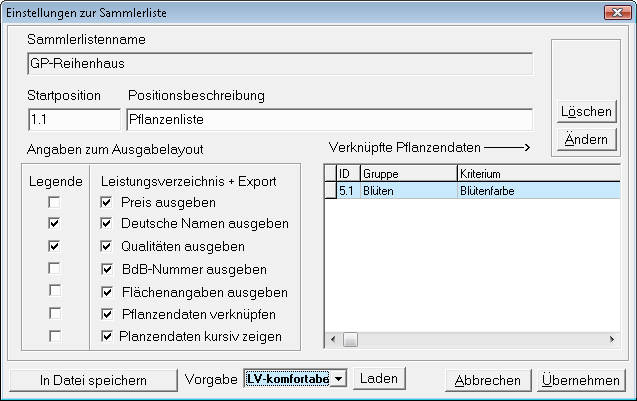Click the Löschen button

(587, 111)
